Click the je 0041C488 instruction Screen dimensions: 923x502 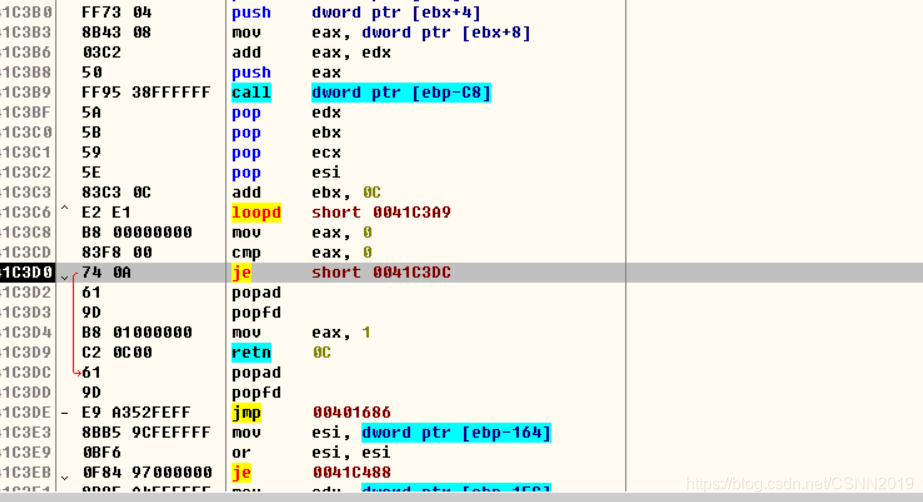click(311, 473)
